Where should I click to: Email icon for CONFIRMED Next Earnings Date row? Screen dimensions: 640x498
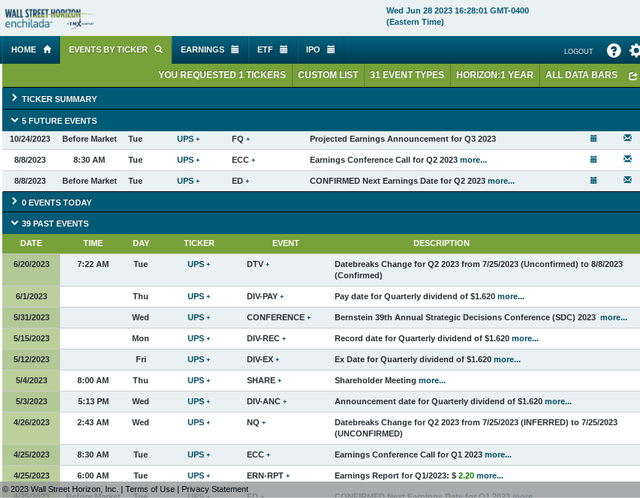(x=627, y=180)
